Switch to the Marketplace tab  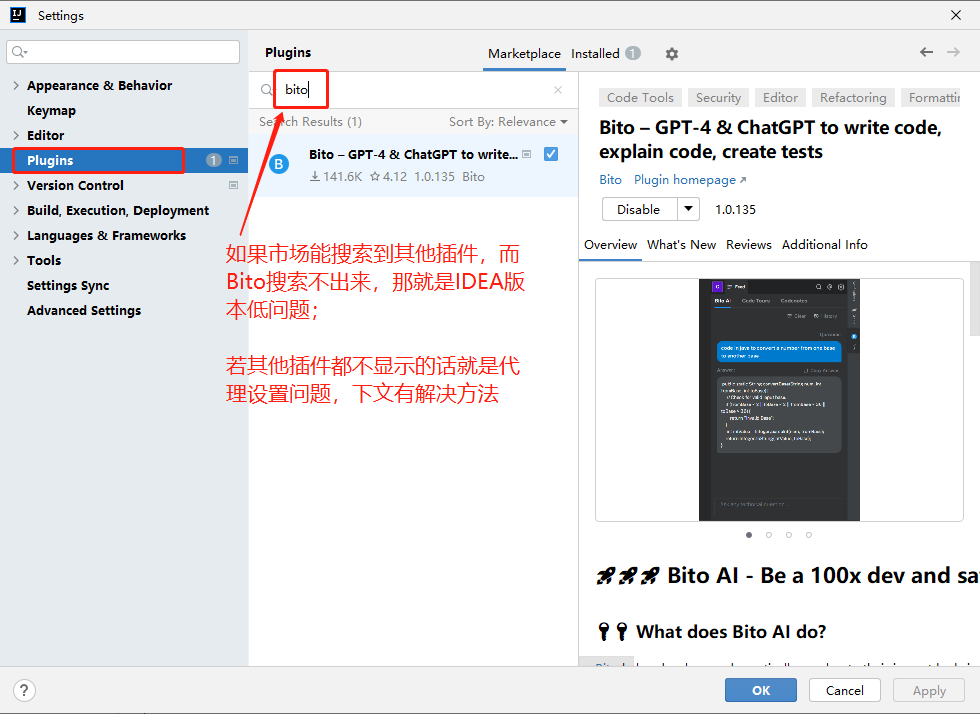tap(524, 54)
